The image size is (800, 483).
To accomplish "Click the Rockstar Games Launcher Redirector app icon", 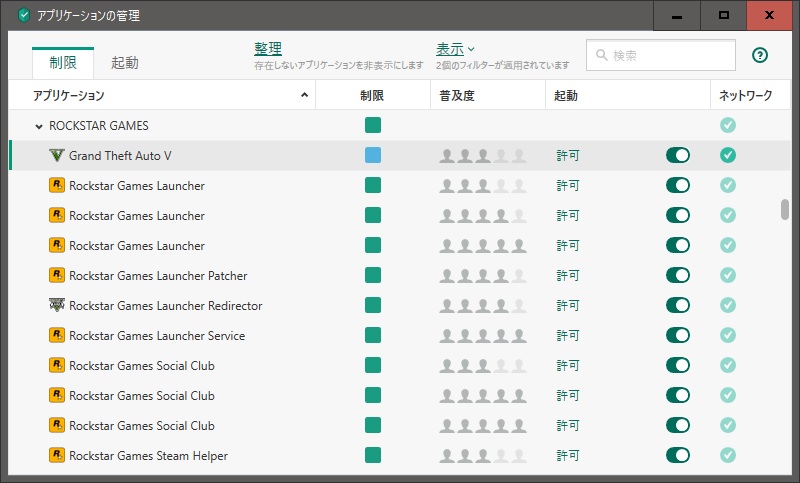I will [x=57, y=305].
